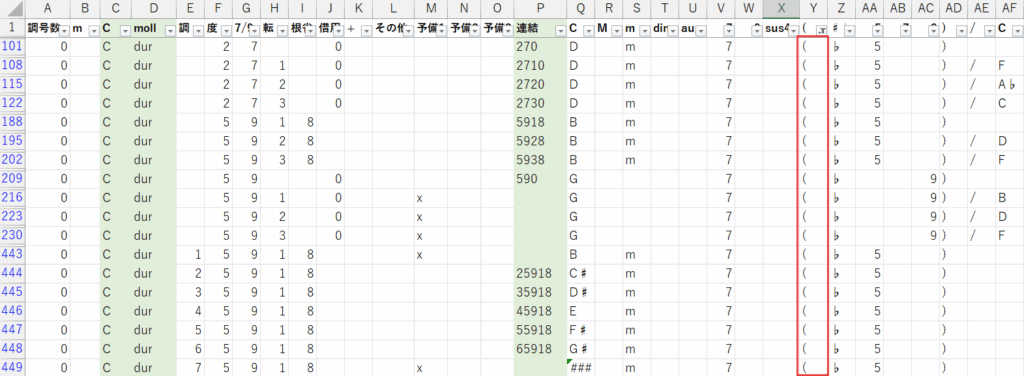Select row header 101
The width and height of the screenshot is (1024, 376).
[13, 47]
